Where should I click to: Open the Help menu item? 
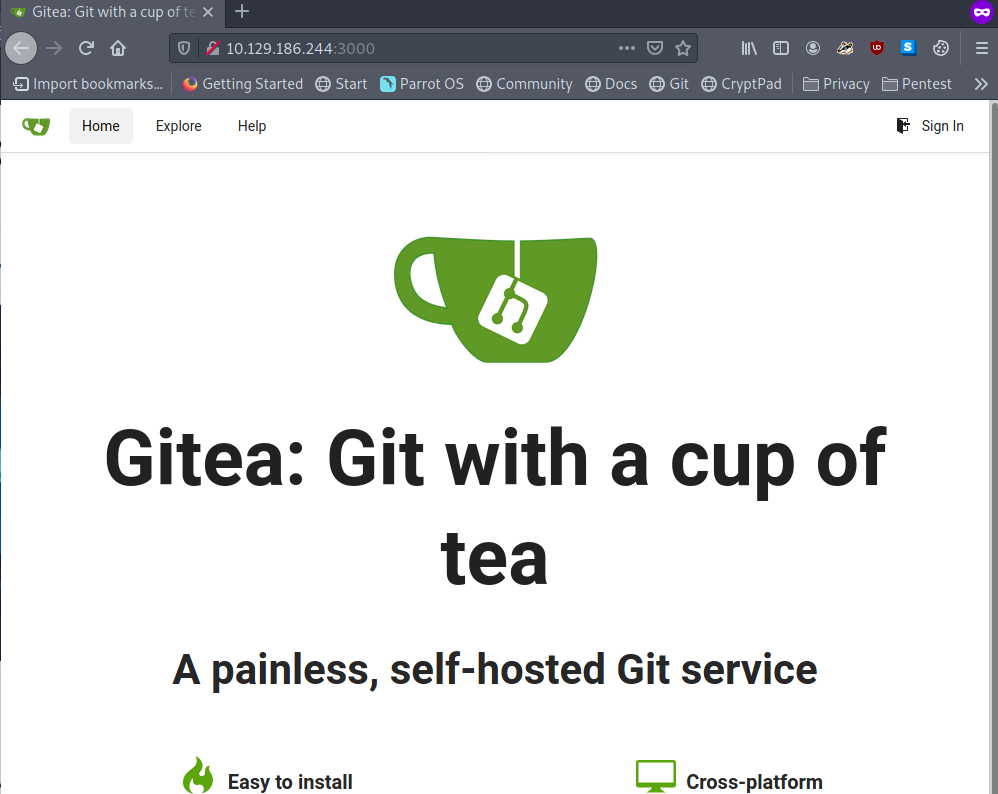(252, 126)
